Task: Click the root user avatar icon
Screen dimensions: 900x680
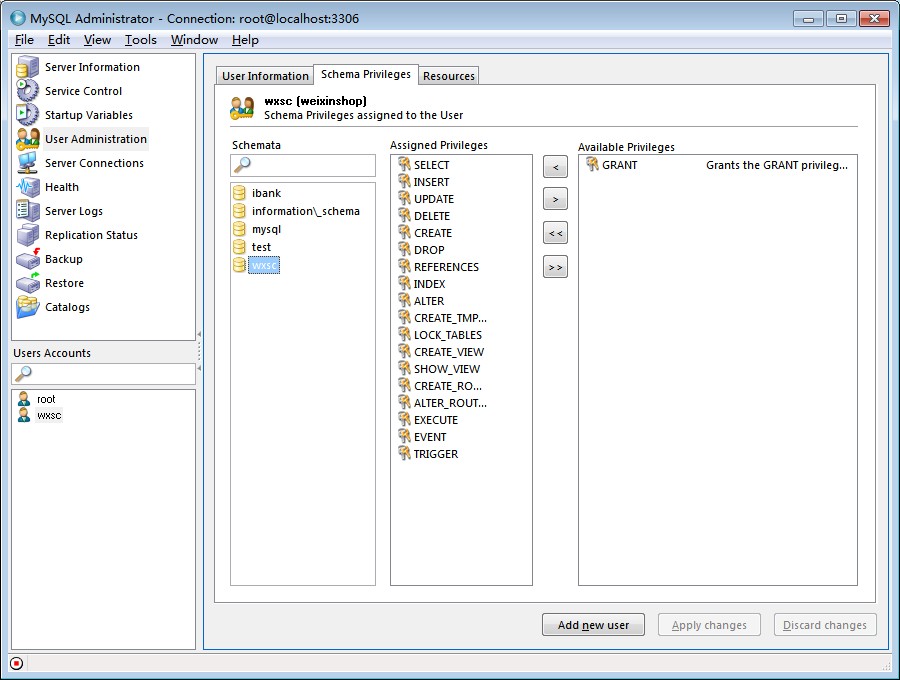Action: (x=24, y=399)
